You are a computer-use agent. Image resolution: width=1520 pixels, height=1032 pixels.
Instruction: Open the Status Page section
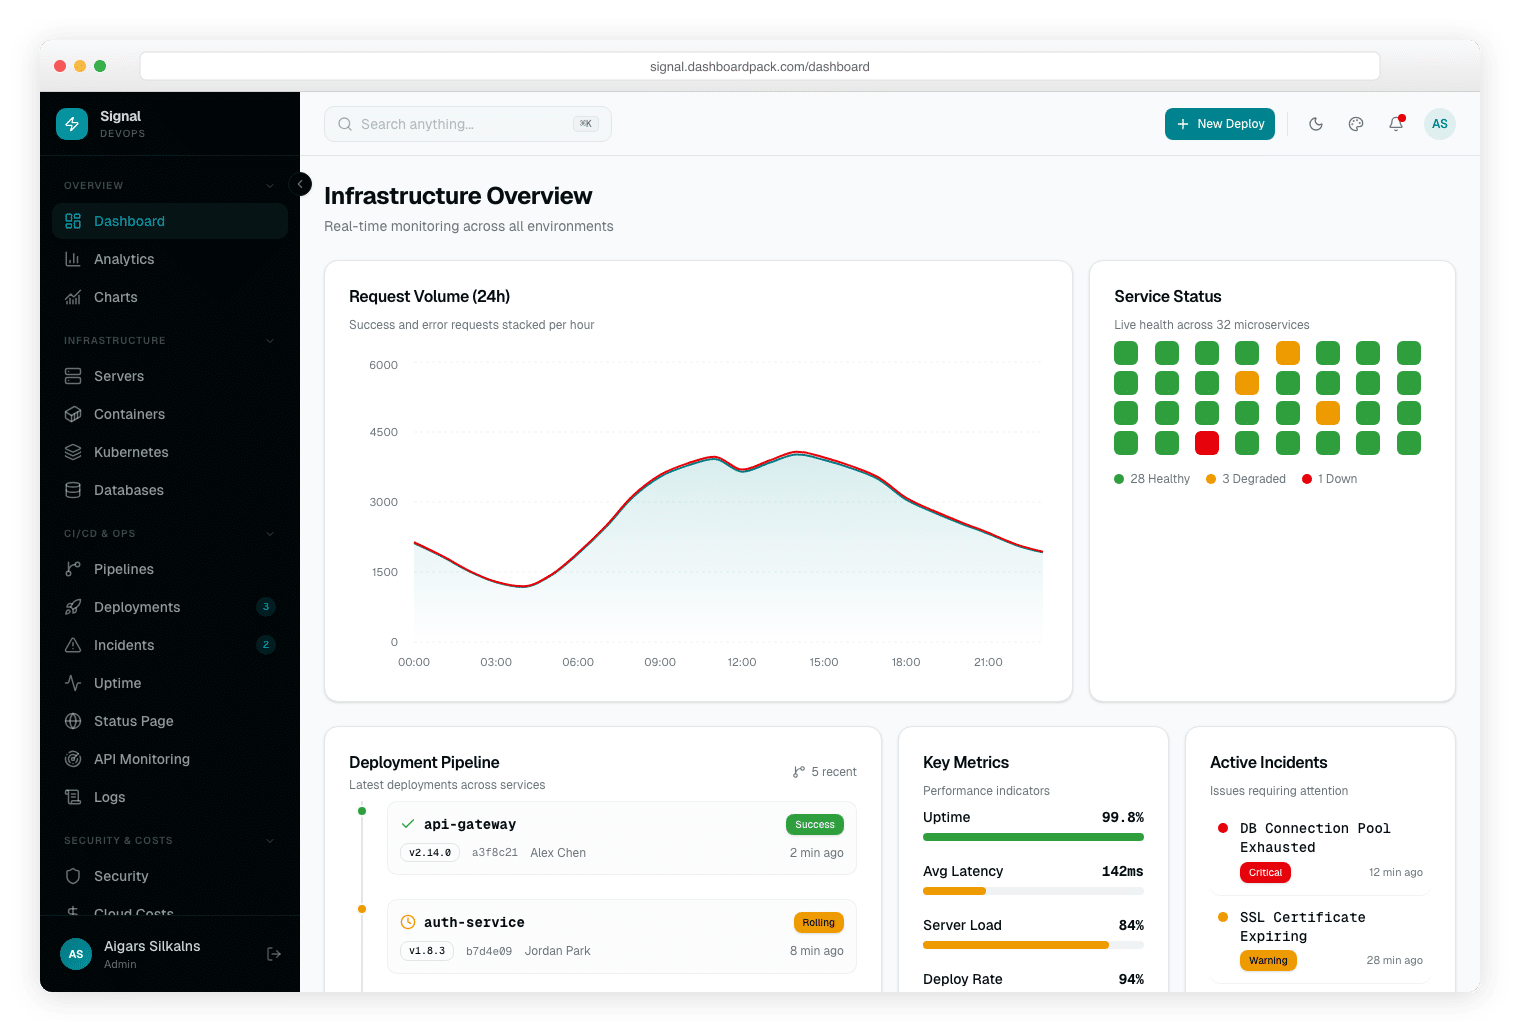point(133,721)
